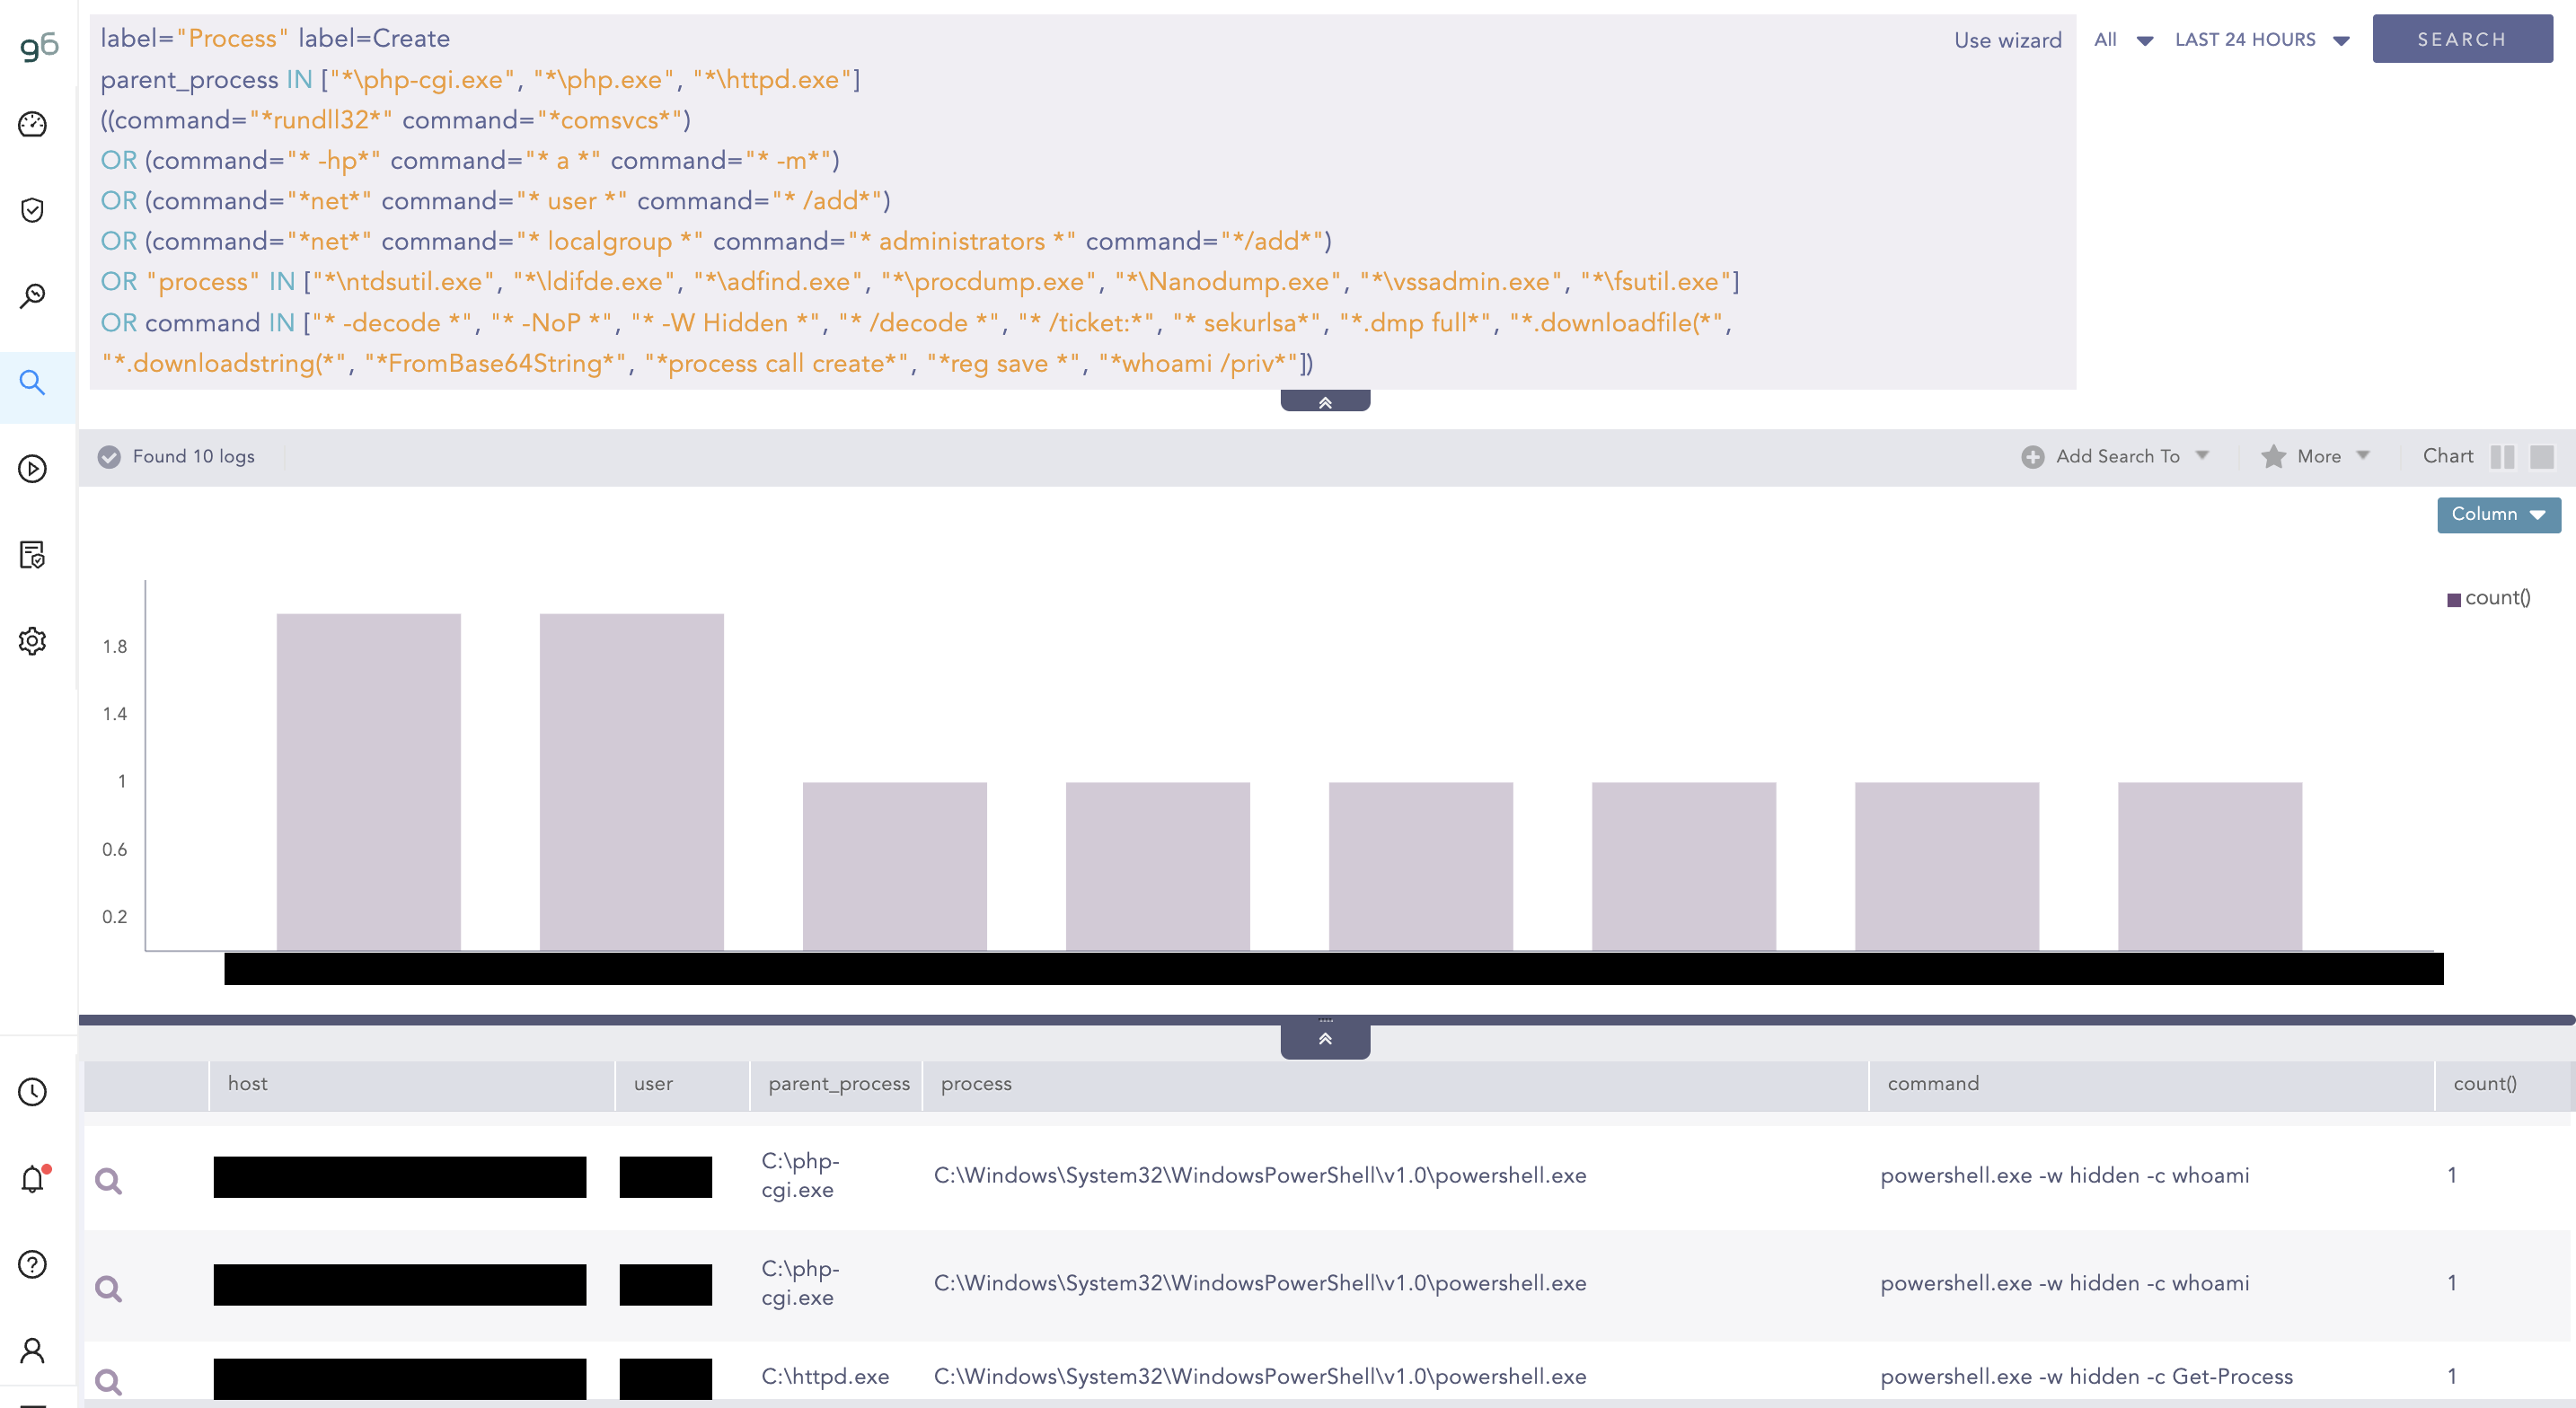
Task: Open the Add Search To dropdown
Action: point(2114,457)
